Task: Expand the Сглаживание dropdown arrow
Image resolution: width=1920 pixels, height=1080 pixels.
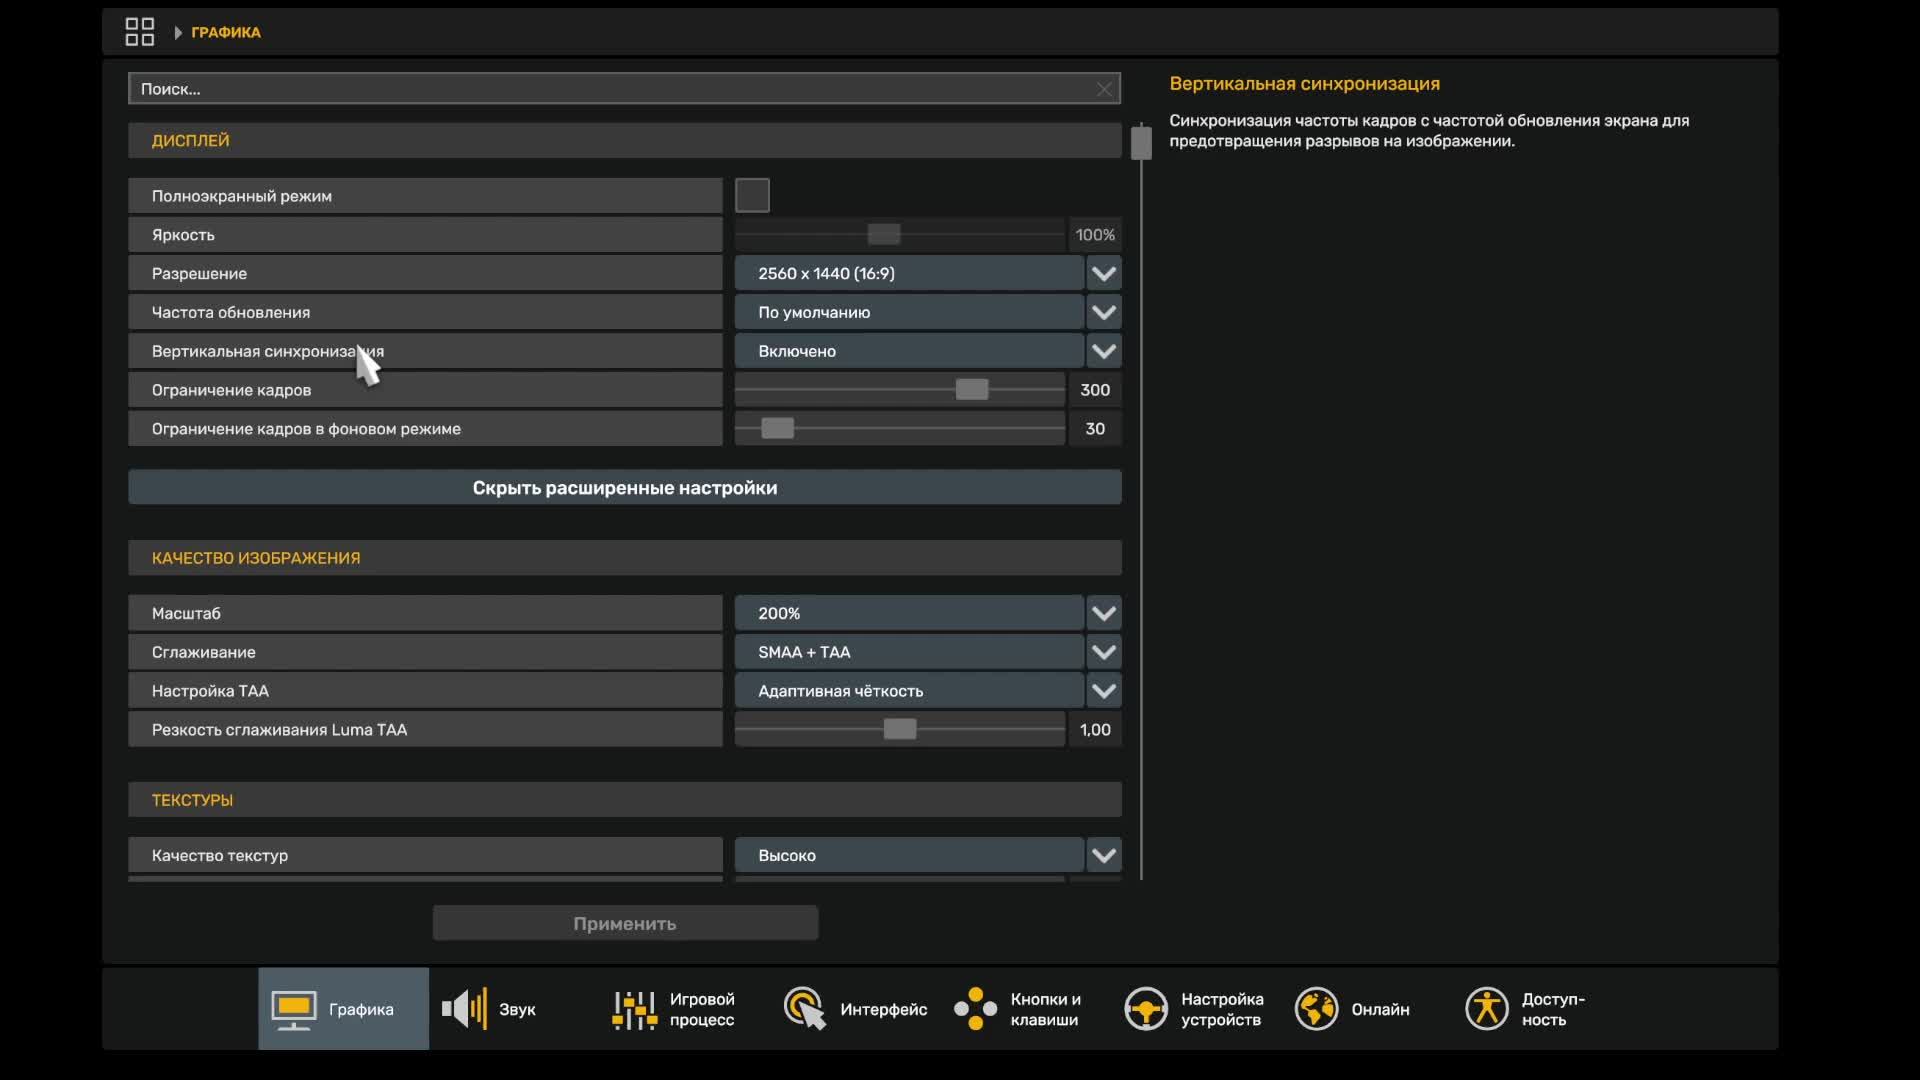Action: pos(1104,652)
